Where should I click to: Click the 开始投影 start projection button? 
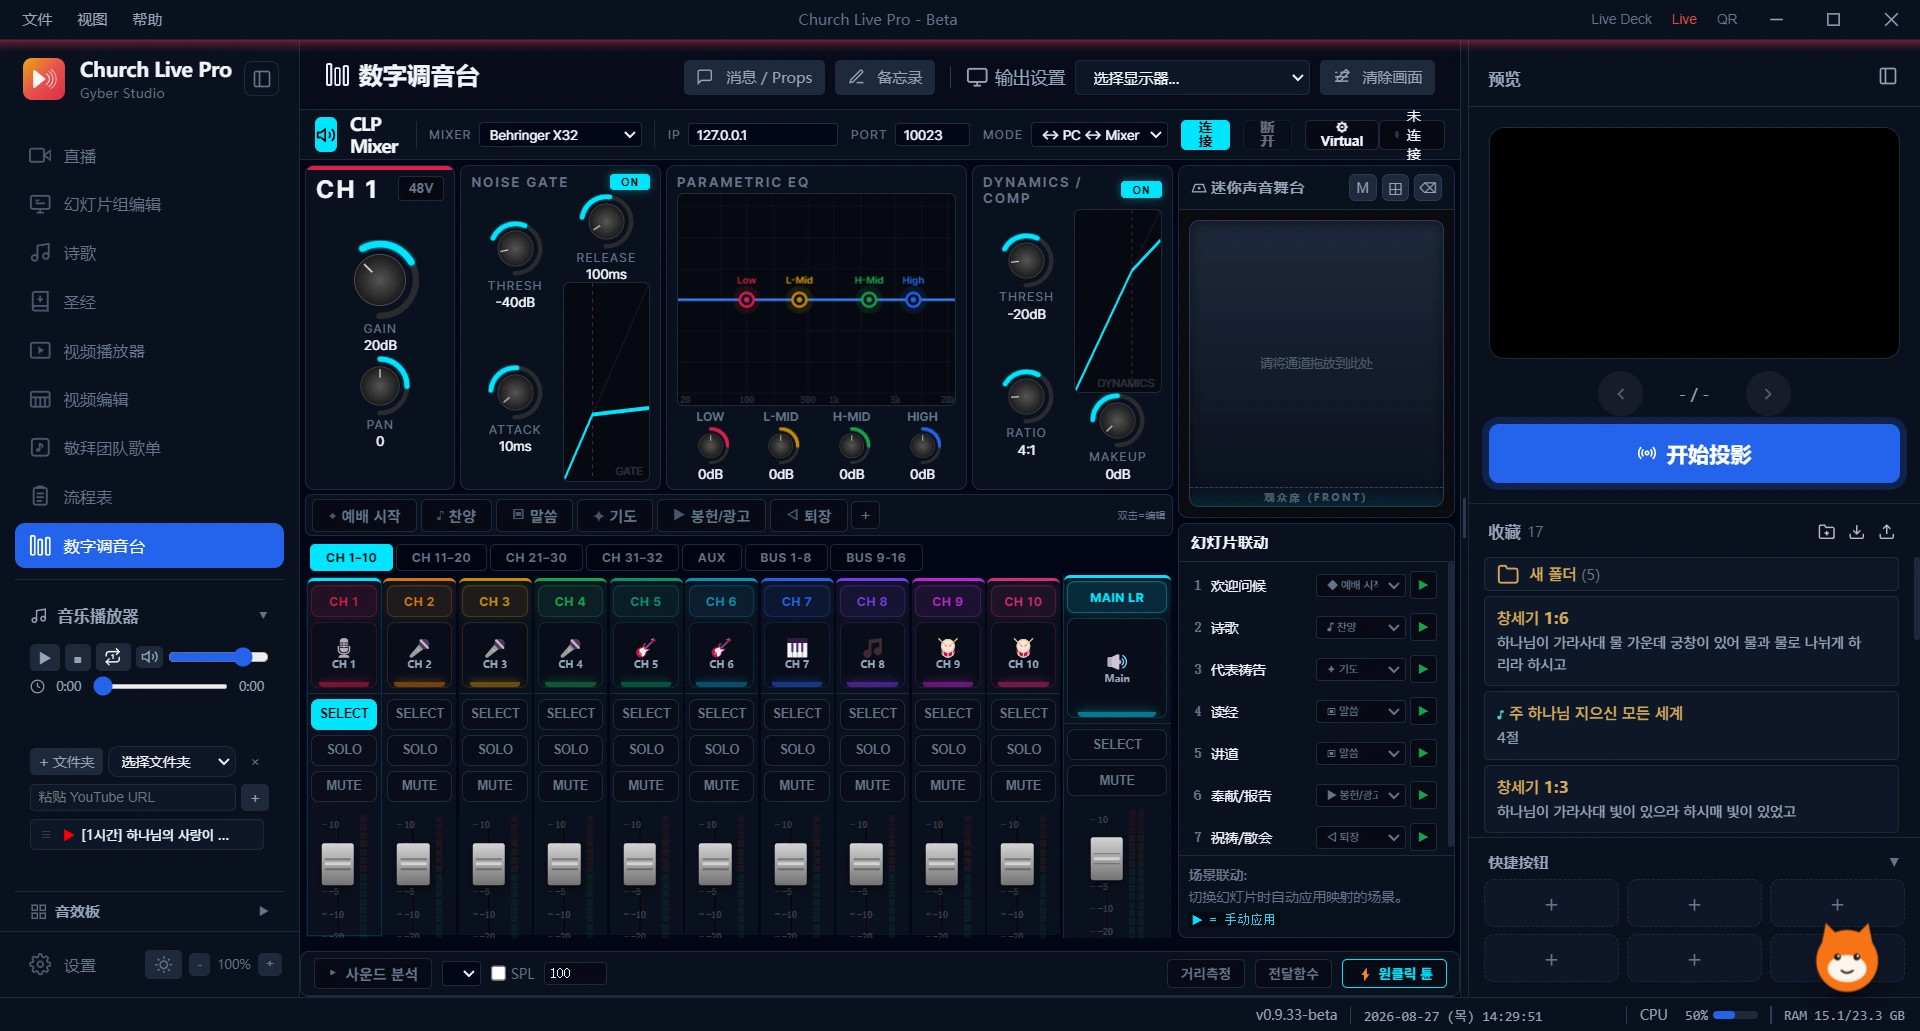pos(1694,454)
